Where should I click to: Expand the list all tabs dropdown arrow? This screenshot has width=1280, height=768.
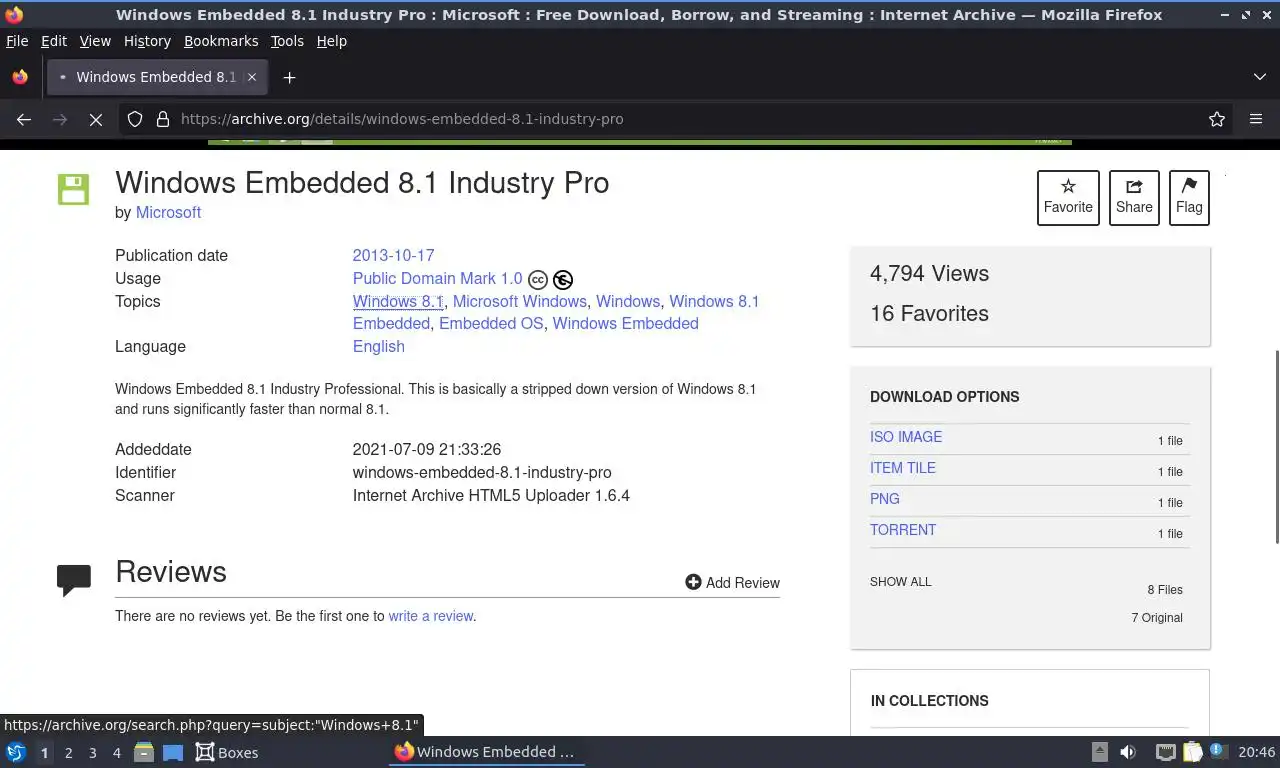click(1260, 77)
